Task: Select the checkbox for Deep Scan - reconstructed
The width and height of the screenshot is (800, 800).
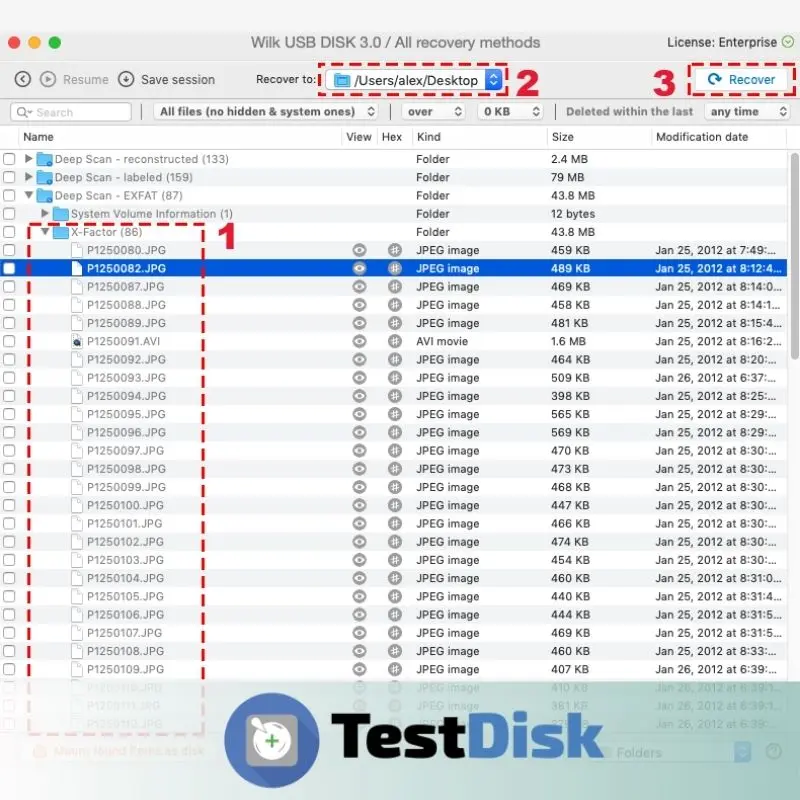Action: pos(9,159)
